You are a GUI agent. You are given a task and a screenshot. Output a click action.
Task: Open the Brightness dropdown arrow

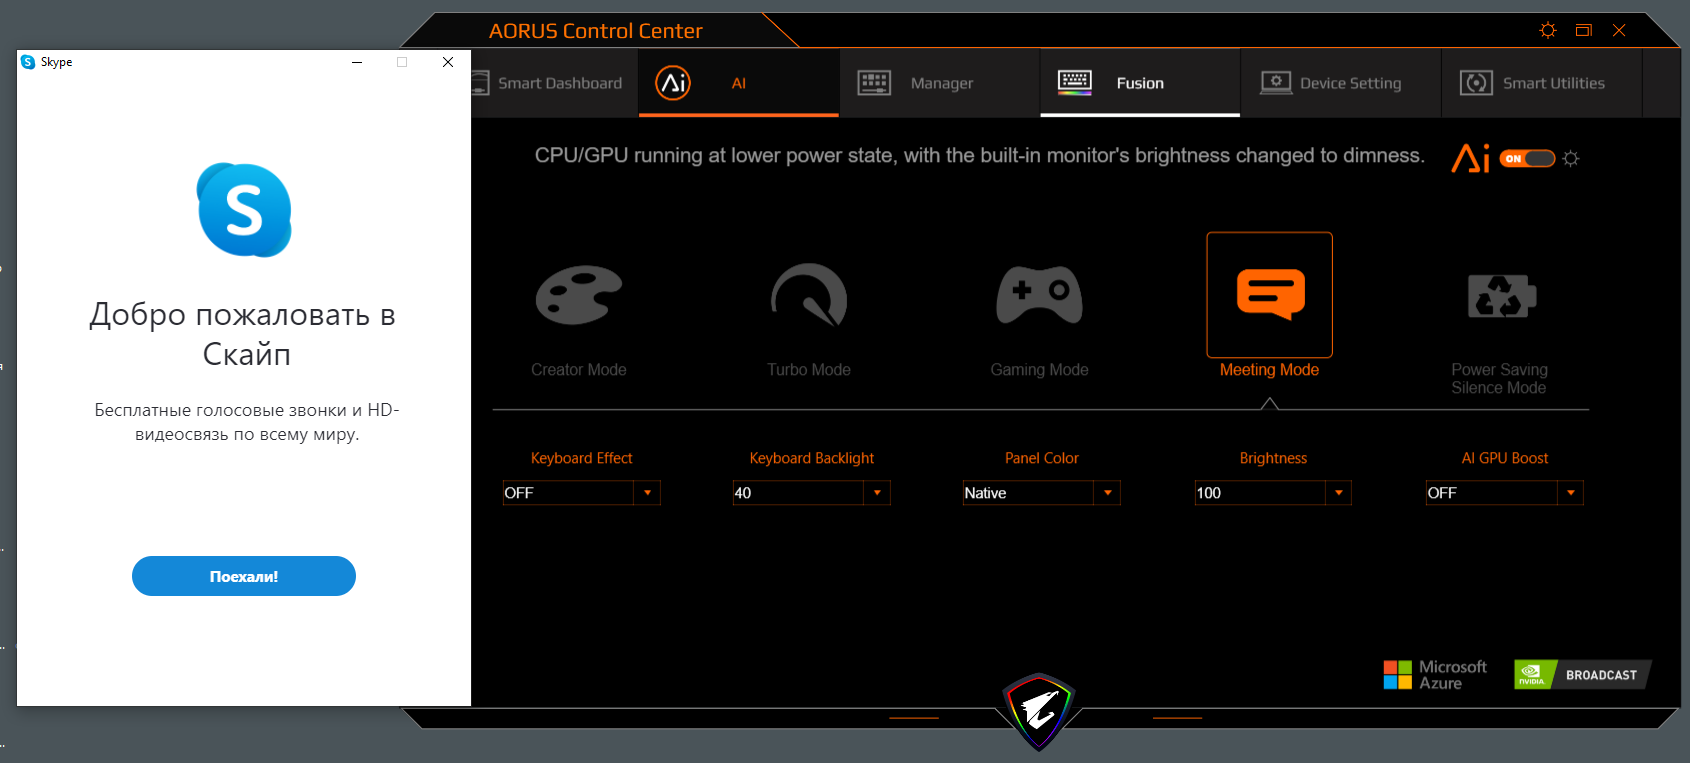[1339, 493]
